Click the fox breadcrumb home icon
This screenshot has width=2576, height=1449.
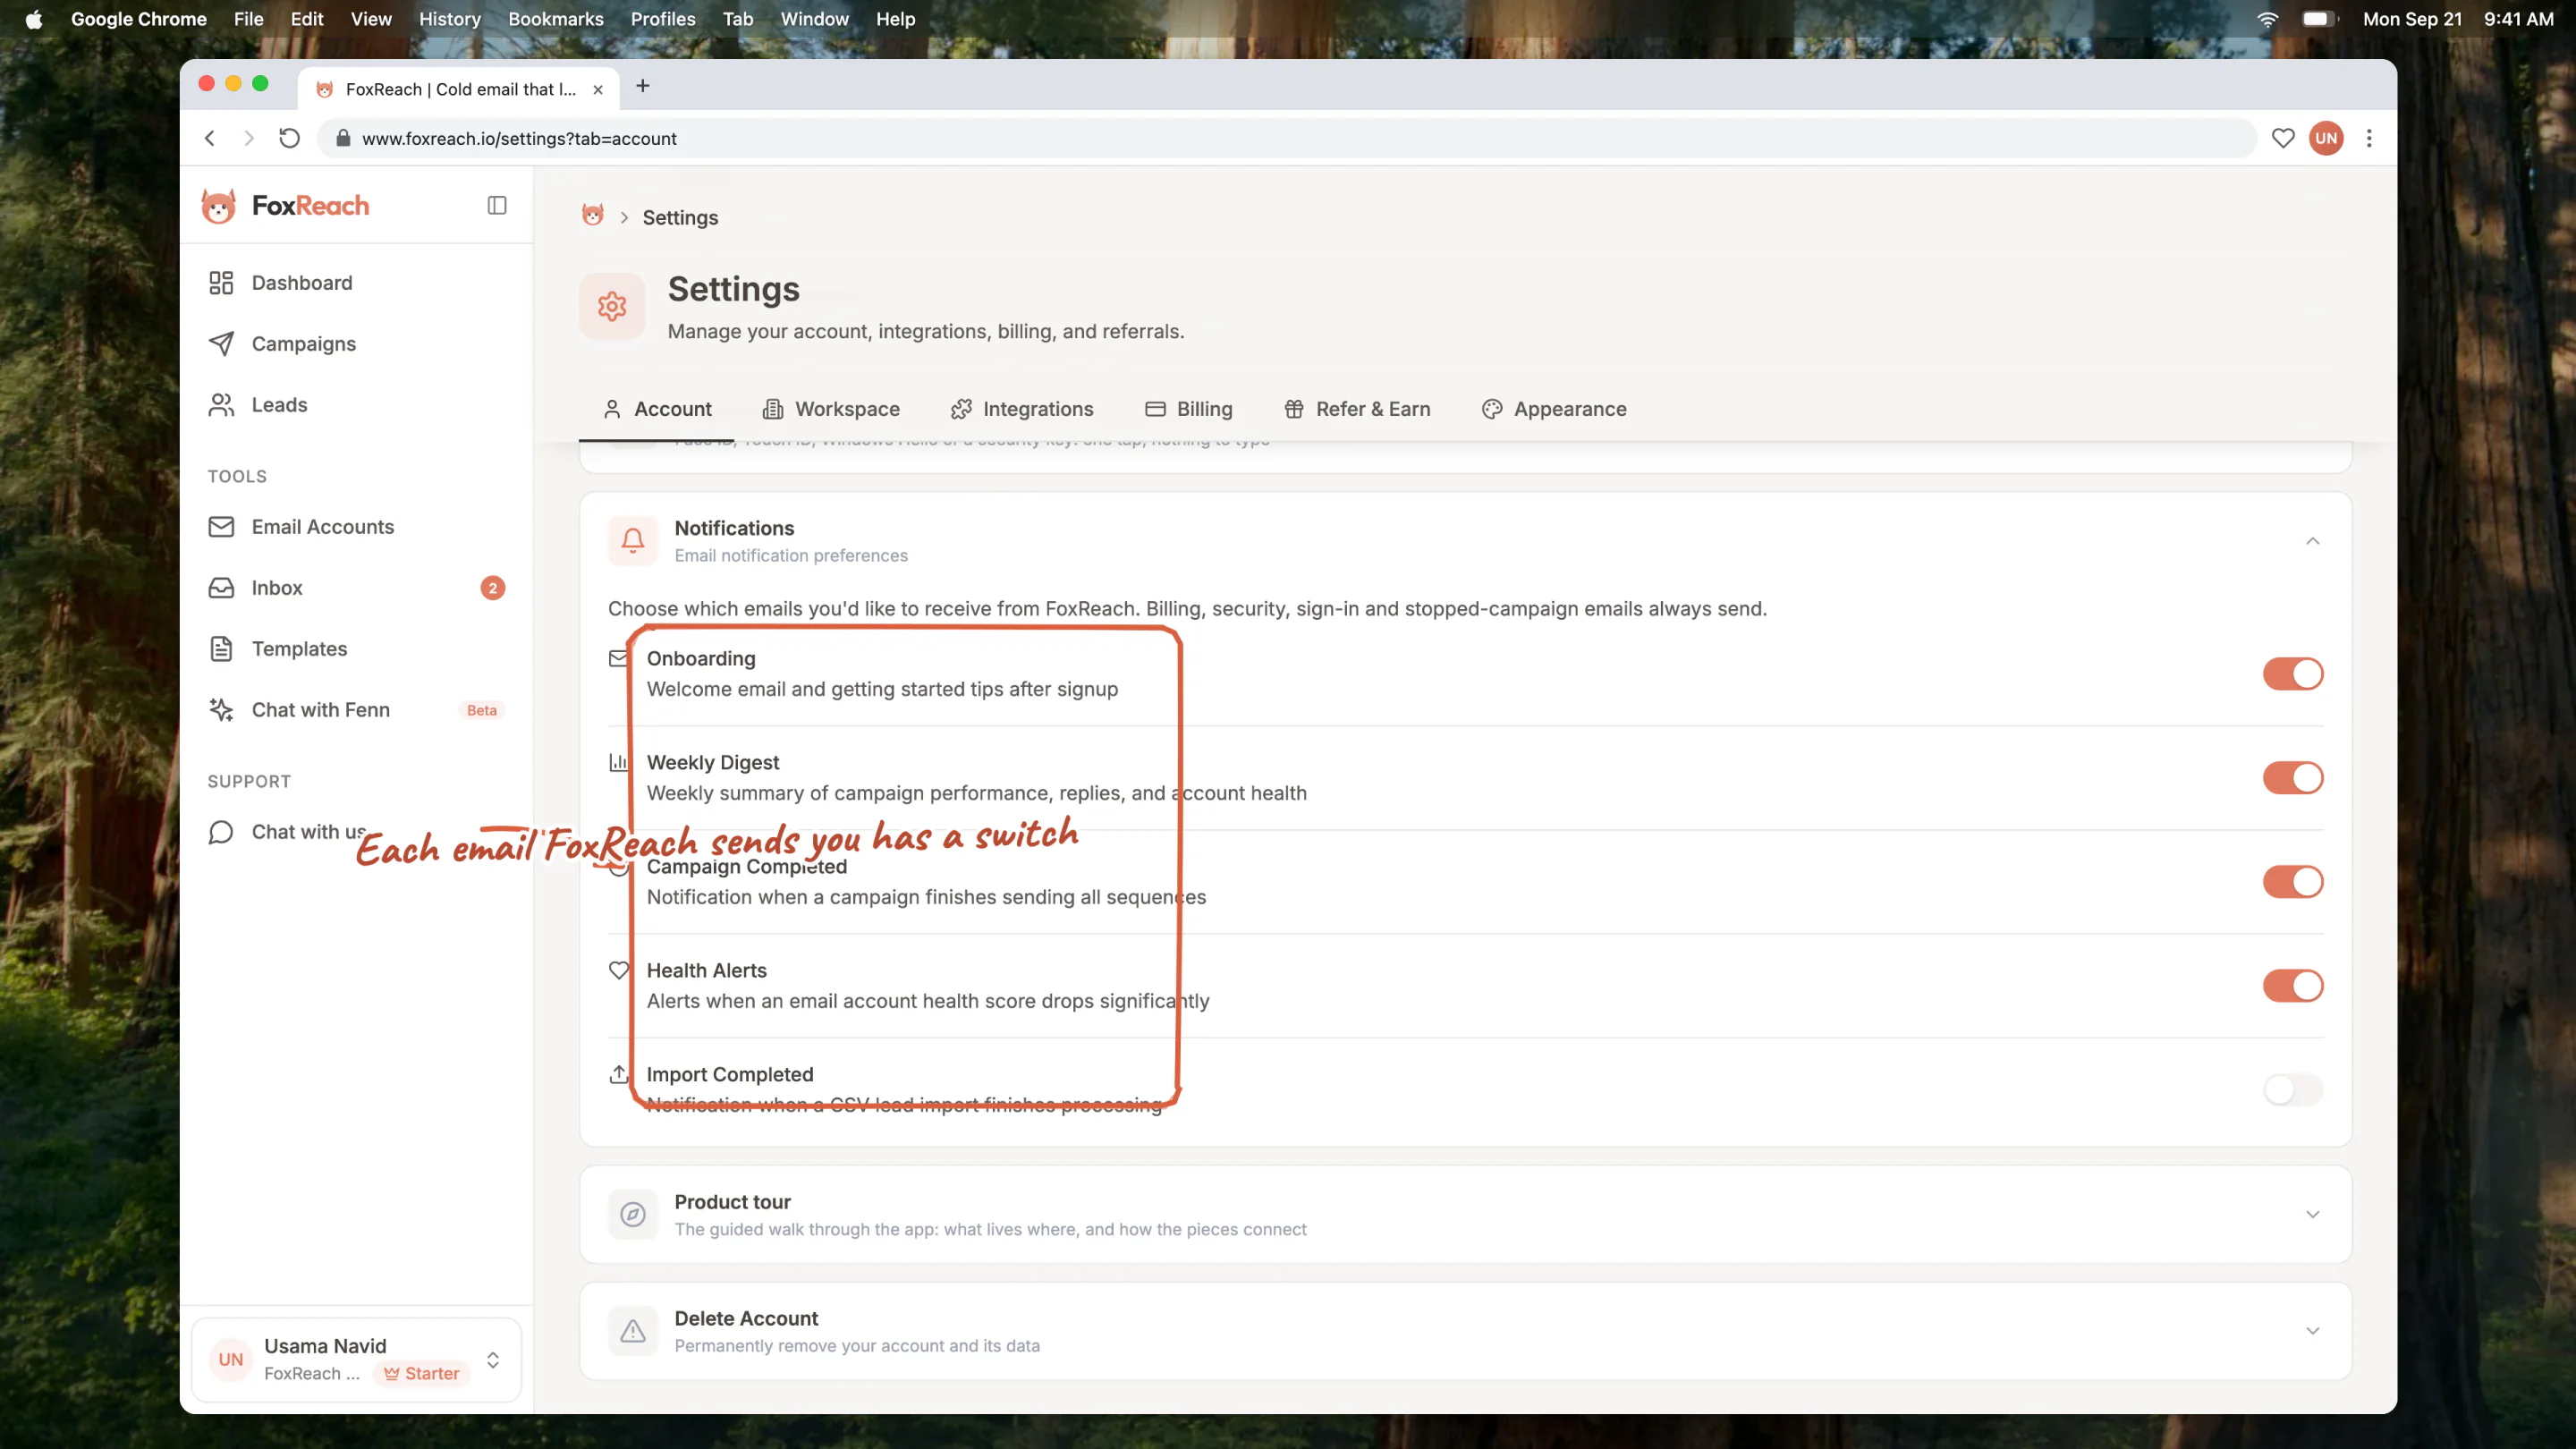(x=592, y=215)
